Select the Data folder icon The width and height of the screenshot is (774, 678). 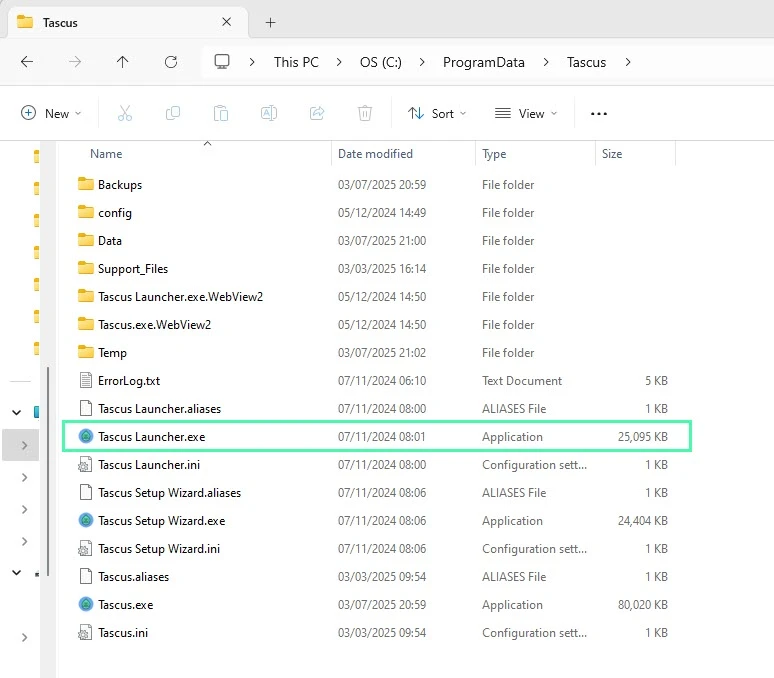[86, 240]
